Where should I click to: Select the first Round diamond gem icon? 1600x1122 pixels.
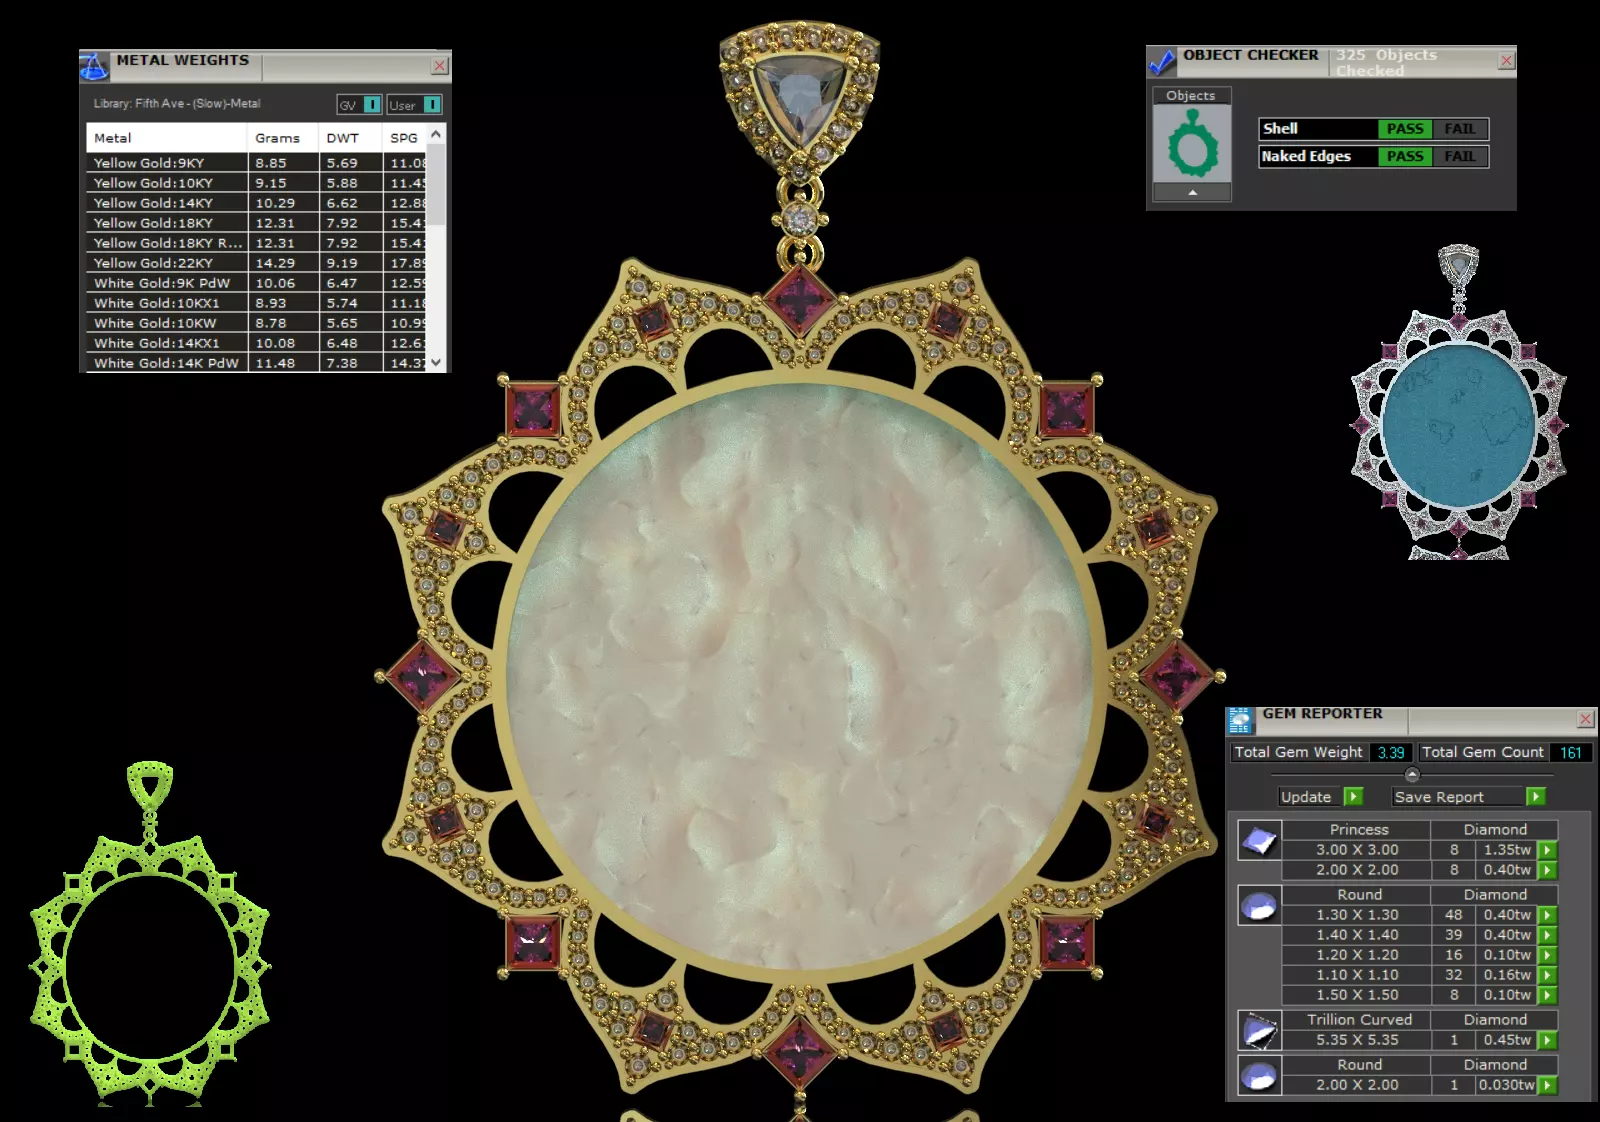1259,906
